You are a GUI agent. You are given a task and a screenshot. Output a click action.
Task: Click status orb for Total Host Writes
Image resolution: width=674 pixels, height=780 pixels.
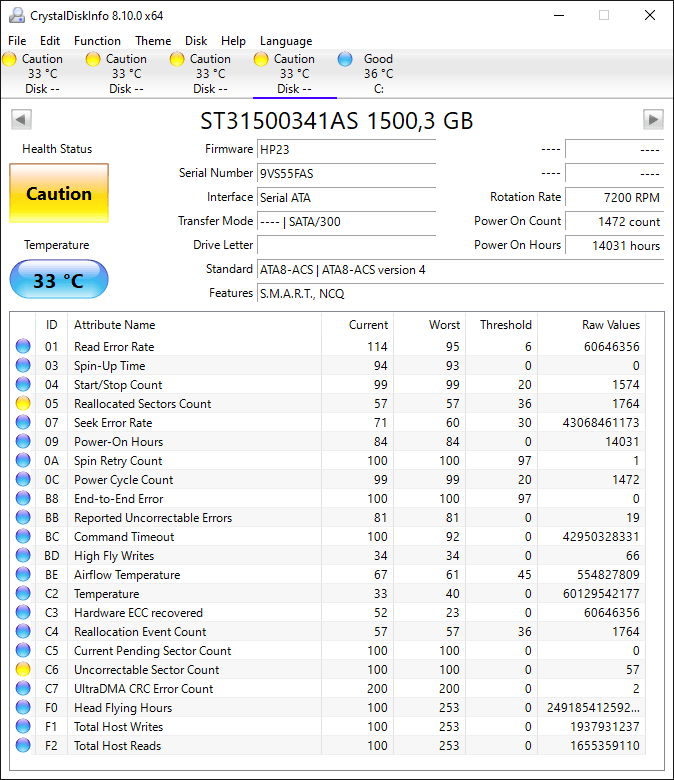click(23, 726)
